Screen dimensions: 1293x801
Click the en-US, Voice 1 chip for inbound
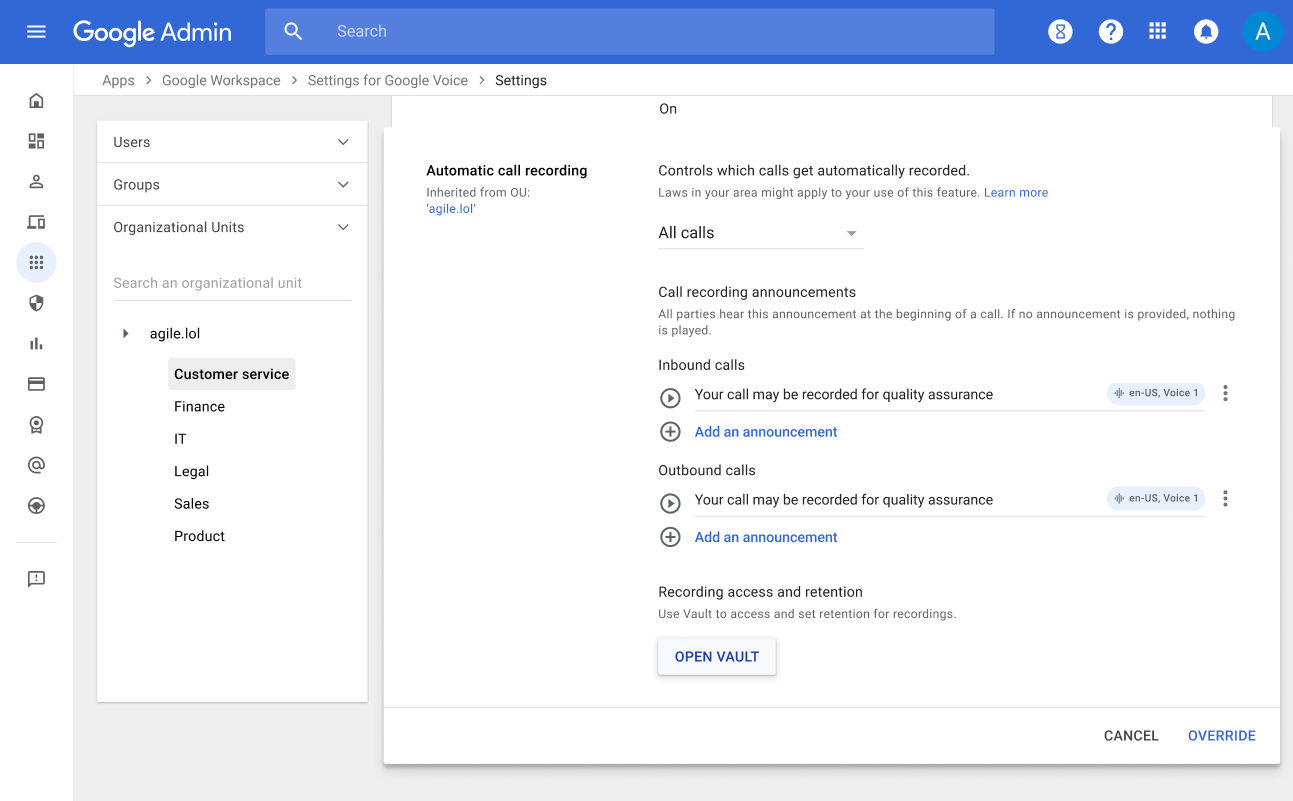[1156, 393]
